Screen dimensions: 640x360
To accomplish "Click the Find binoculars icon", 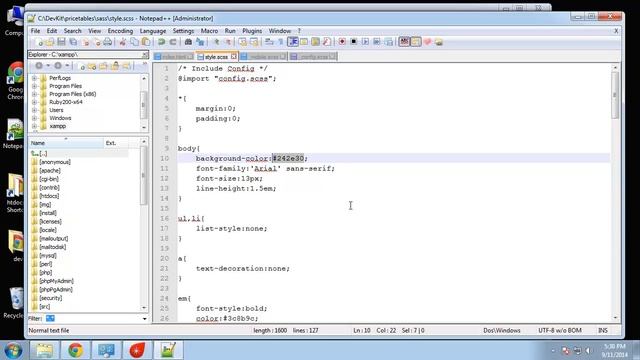I will (188, 42).
